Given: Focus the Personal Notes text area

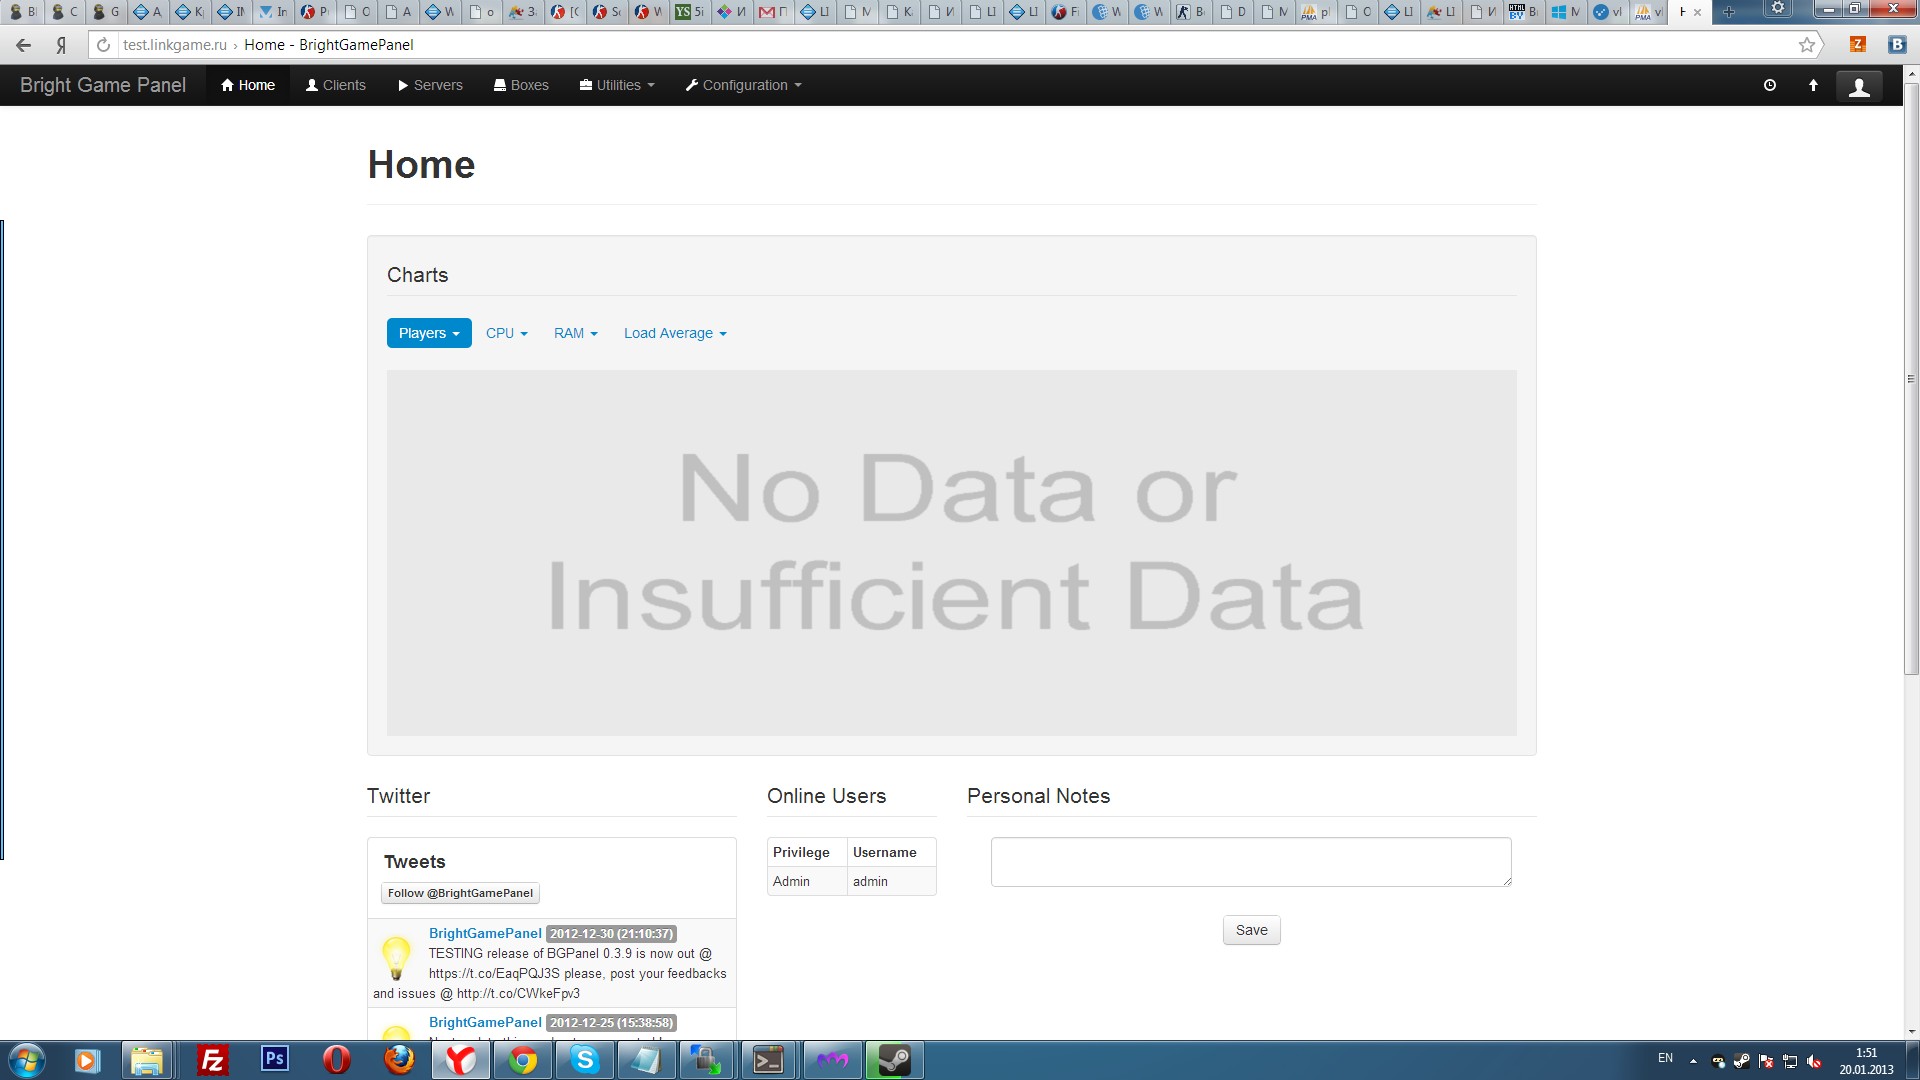Looking at the screenshot, I should [1251, 862].
